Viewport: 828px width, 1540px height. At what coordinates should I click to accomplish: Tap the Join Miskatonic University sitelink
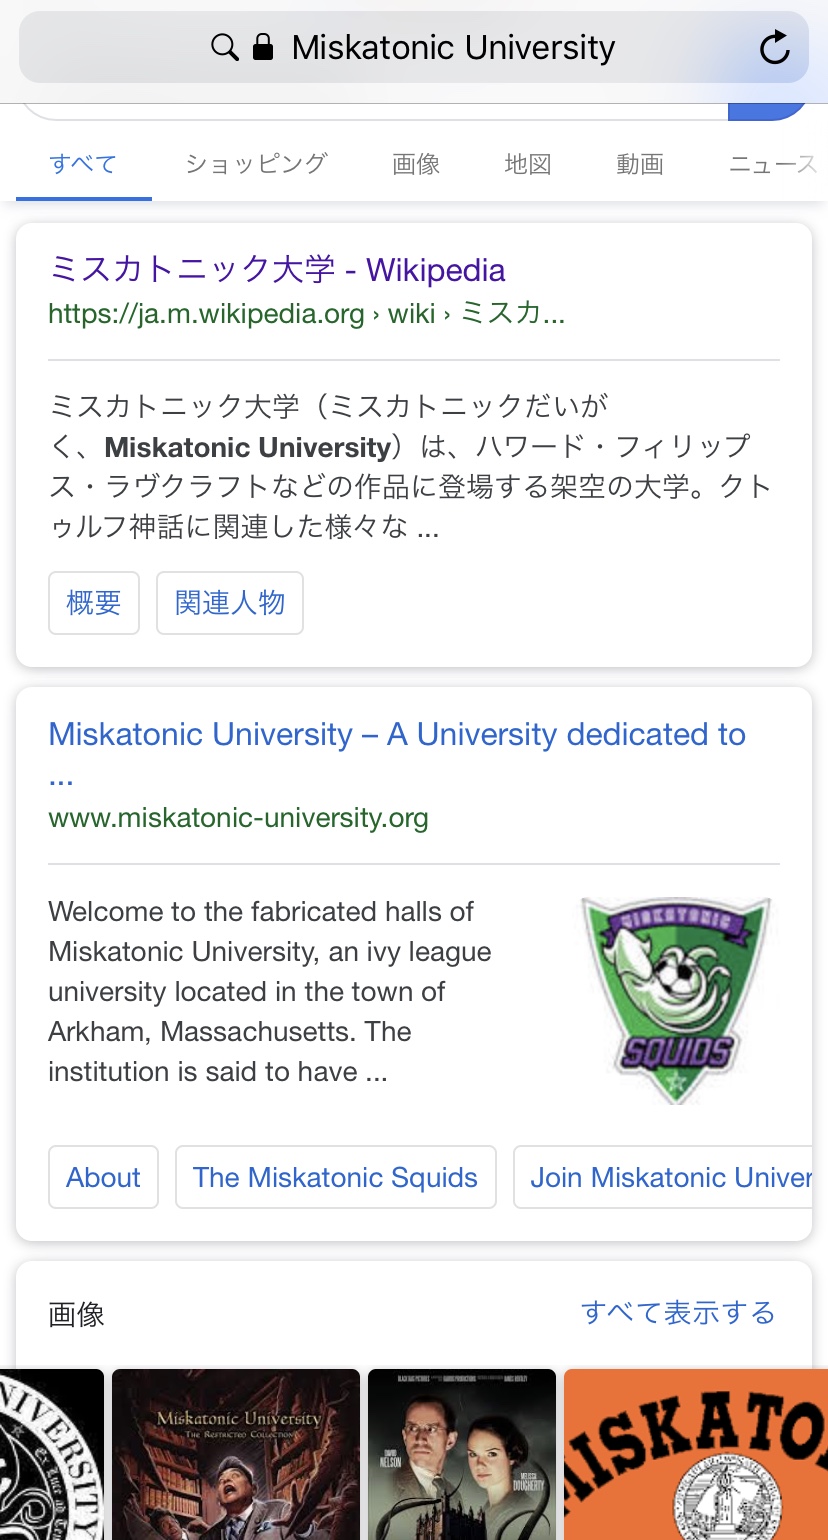point(670,1177)
